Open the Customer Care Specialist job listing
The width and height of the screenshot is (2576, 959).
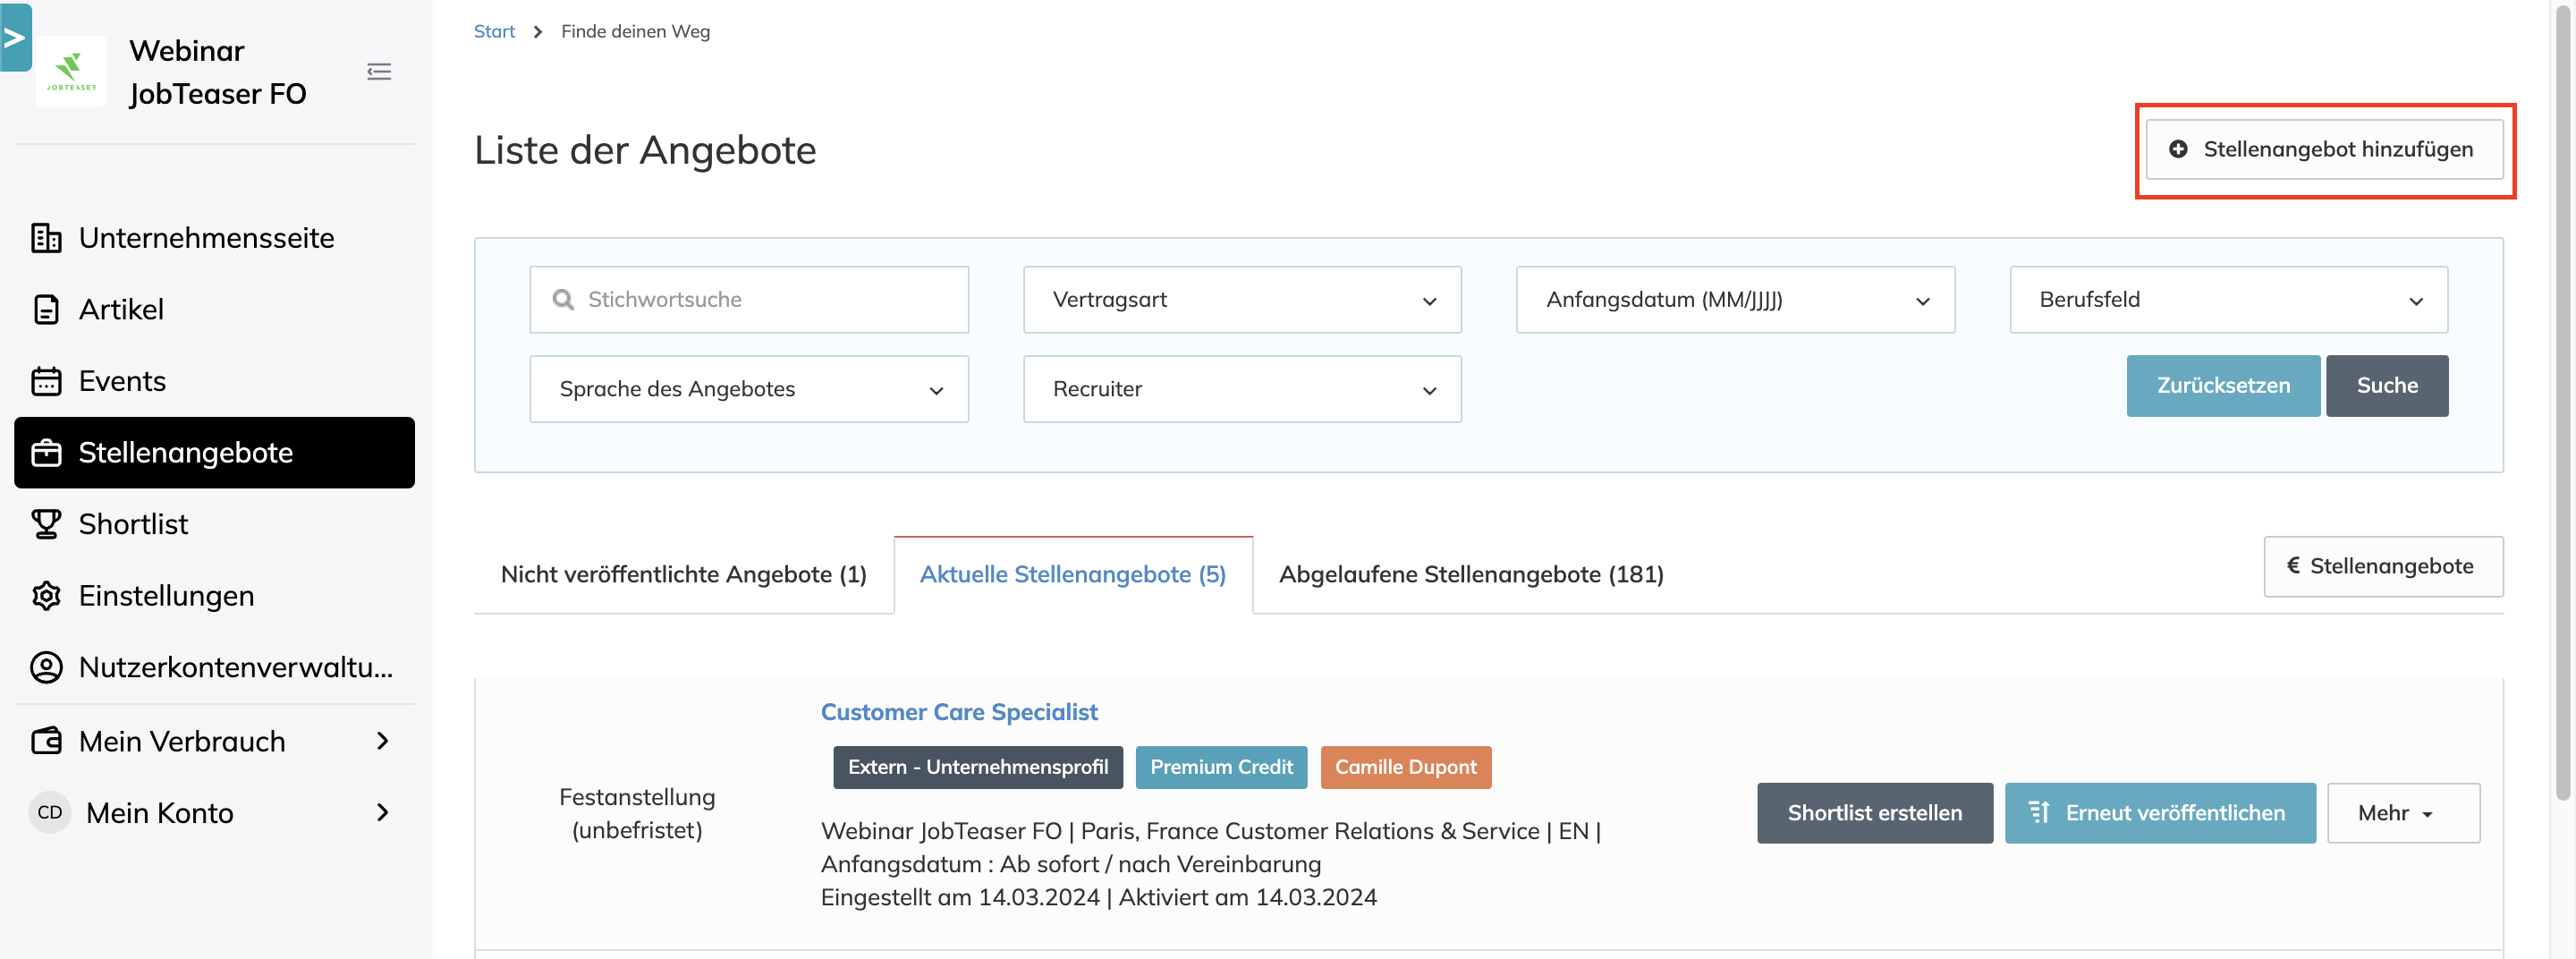(x=959, y=711)
